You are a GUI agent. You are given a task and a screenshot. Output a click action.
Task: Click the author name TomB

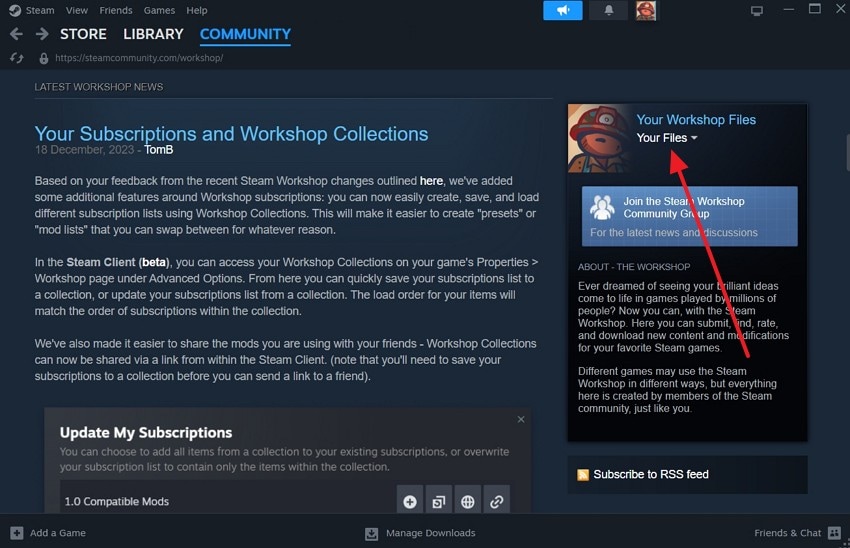tap(158, 150)
